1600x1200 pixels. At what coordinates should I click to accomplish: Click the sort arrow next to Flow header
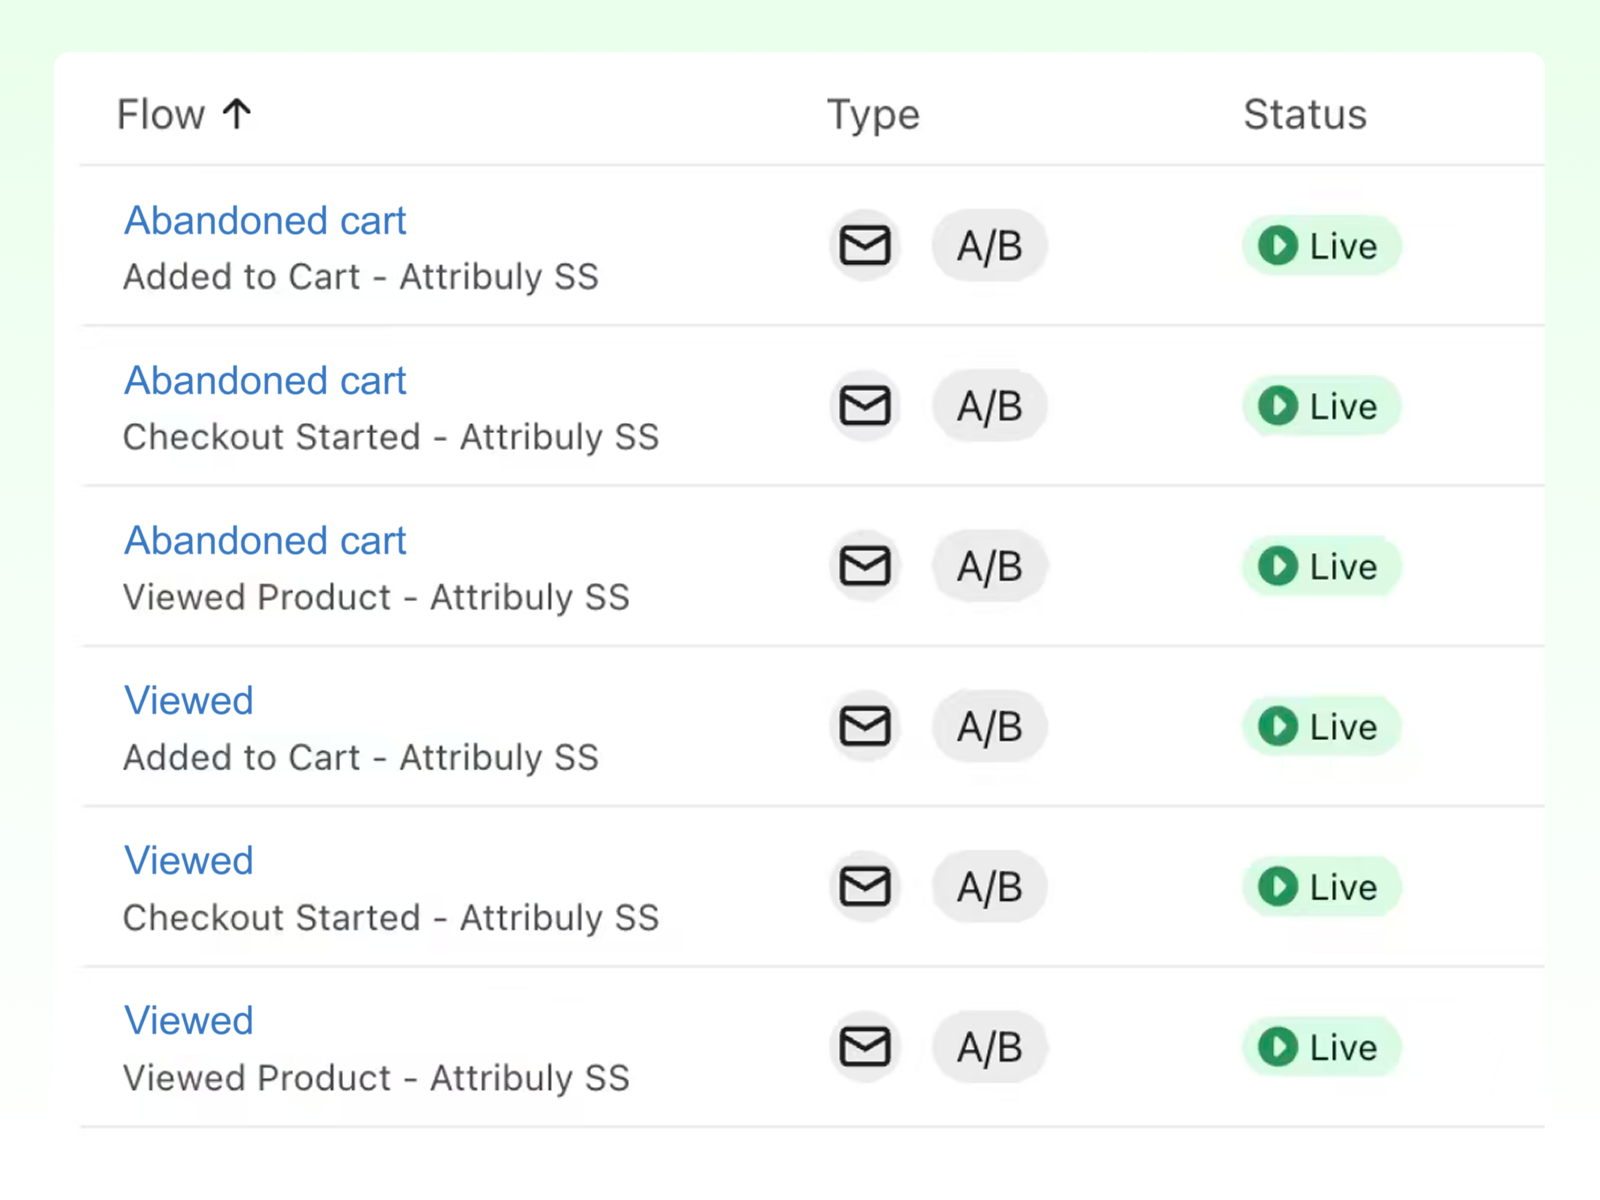click(237, 113)
